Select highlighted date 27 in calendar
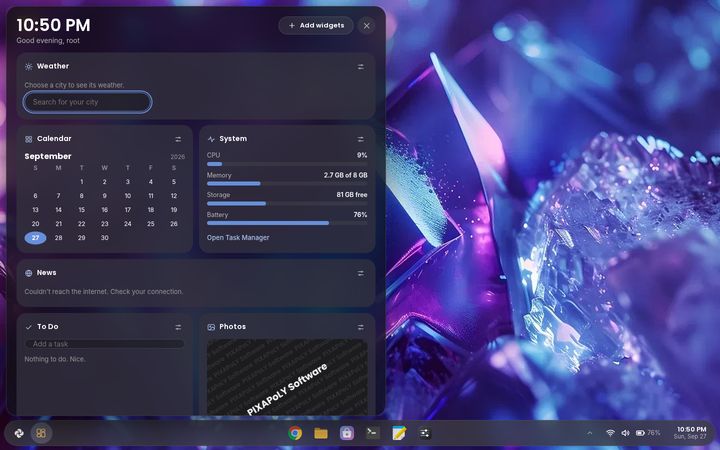This screenshot has height=450, width=720. point(35,238)
